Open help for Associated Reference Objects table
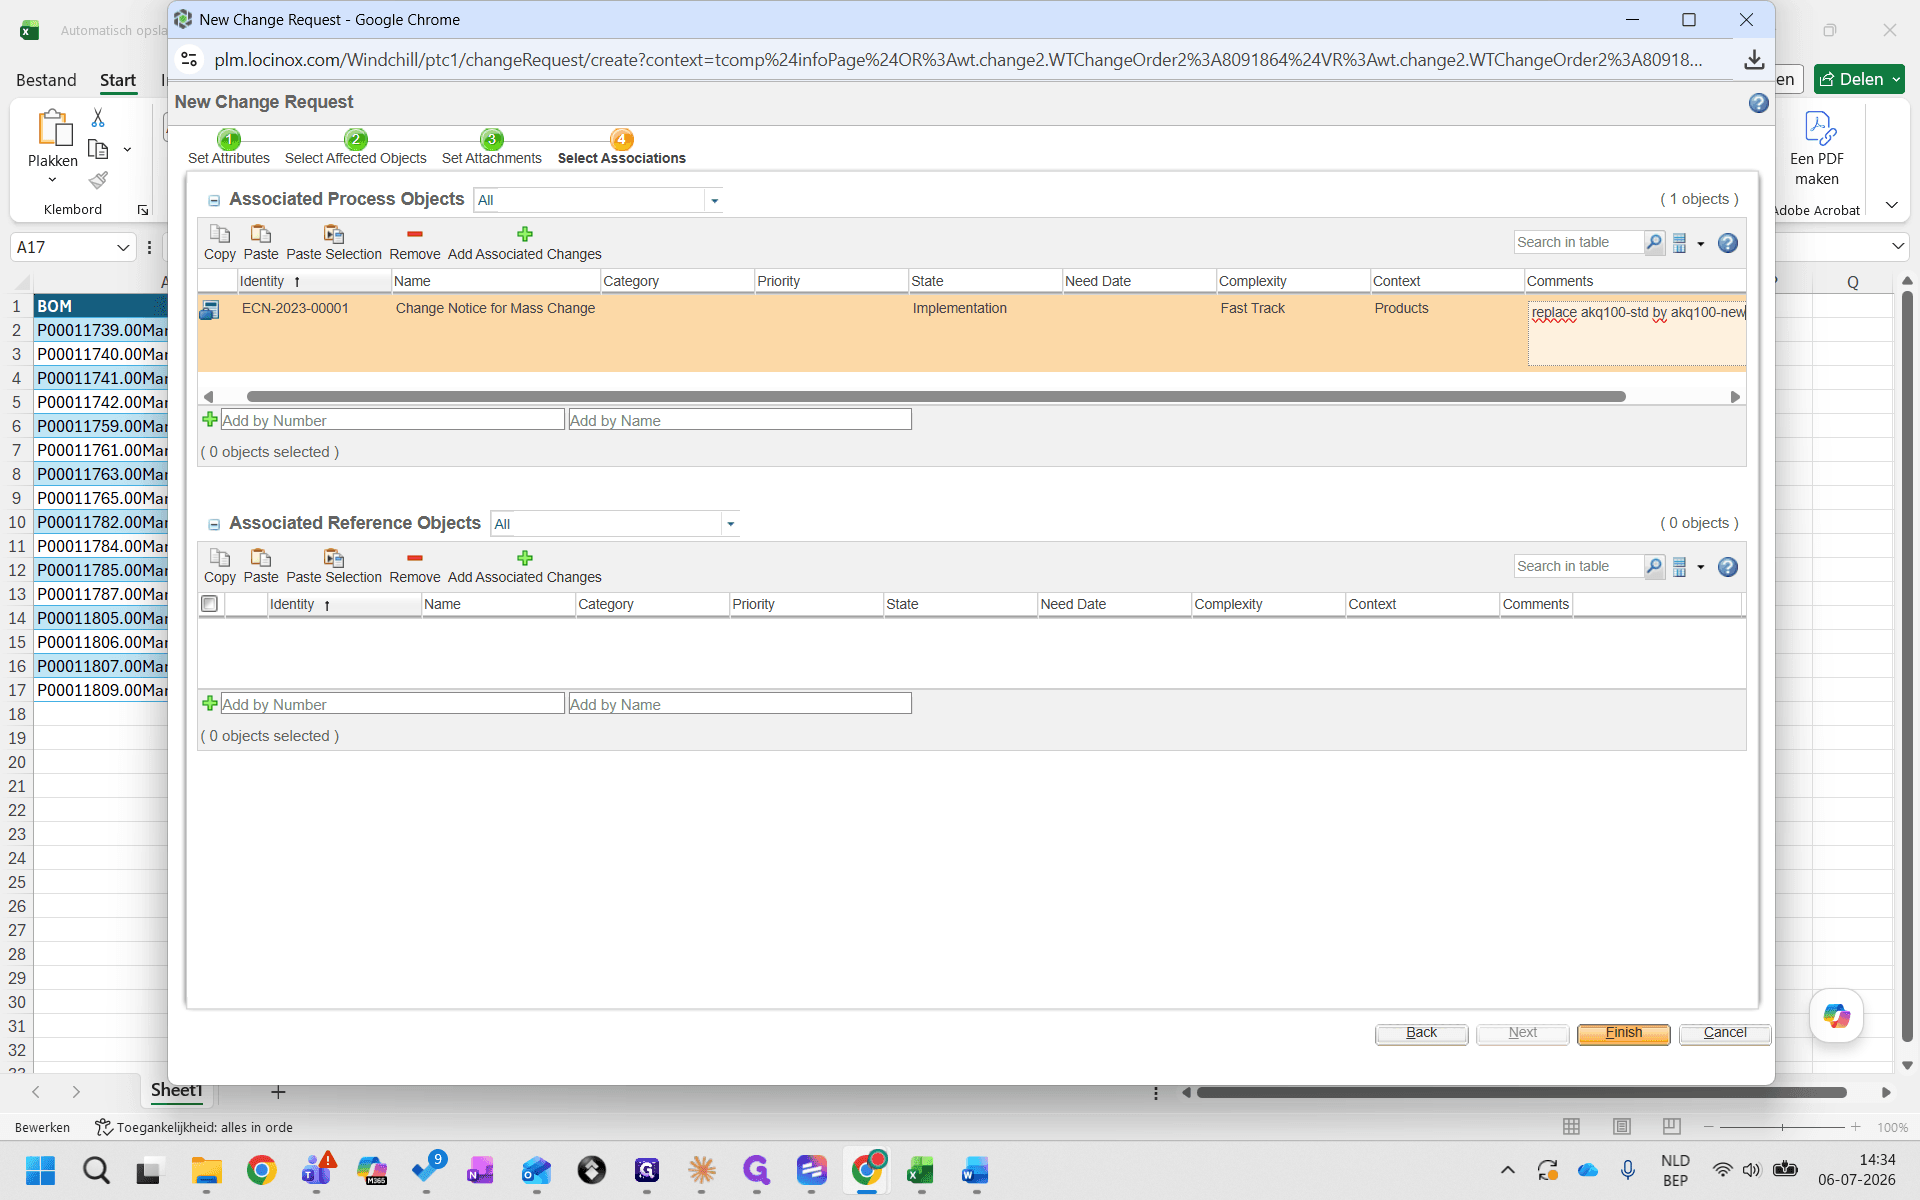Image resolution: width=1920 pixels, height=1200 pixels. pos(1727,567)
